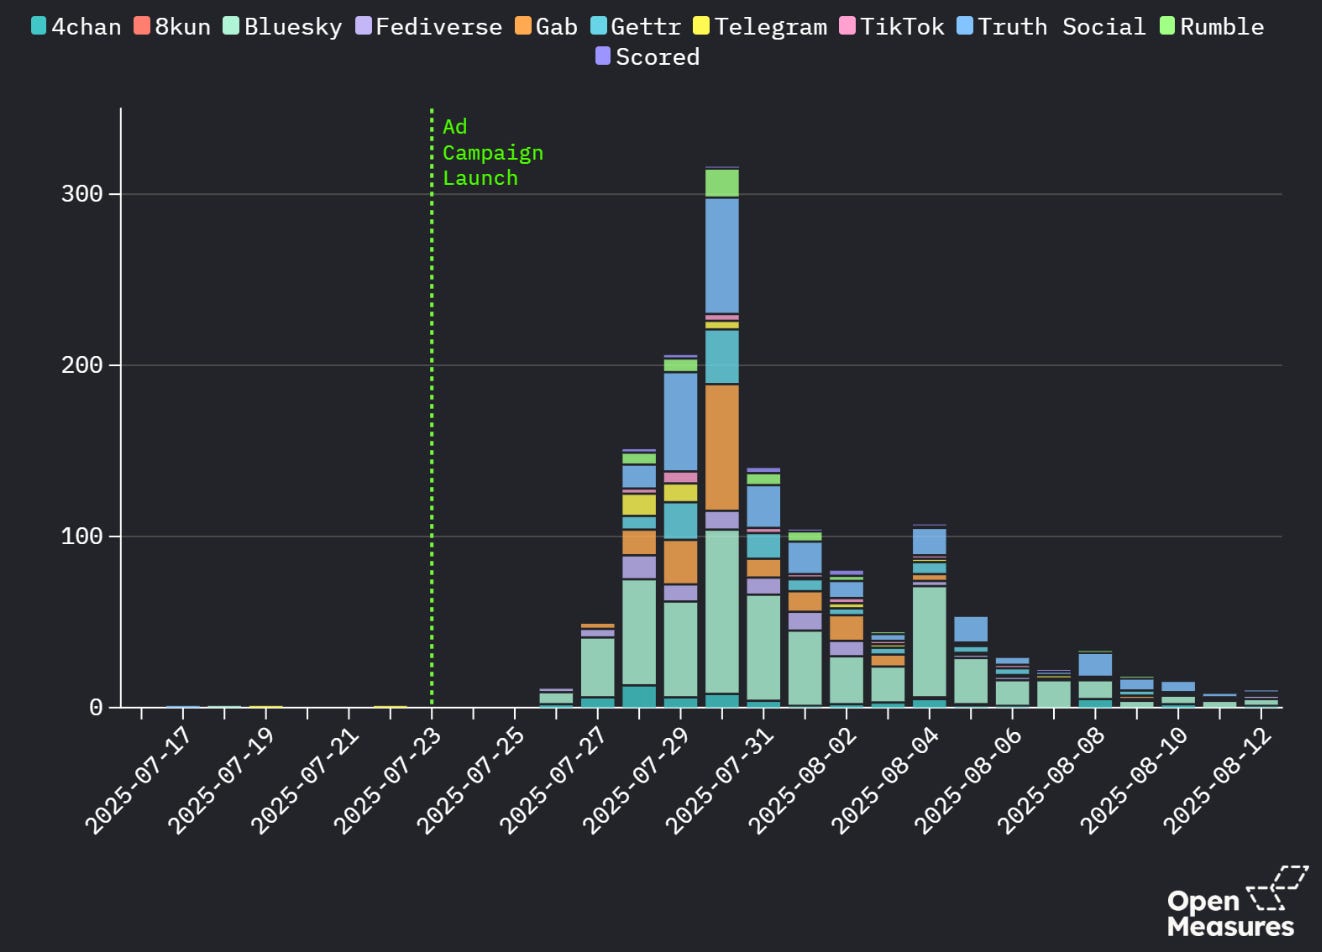This screenshot has height=952, width=1322.
Task: Select the tallest bar's blue Truth Social segment
Action: (x=722, y=256)
